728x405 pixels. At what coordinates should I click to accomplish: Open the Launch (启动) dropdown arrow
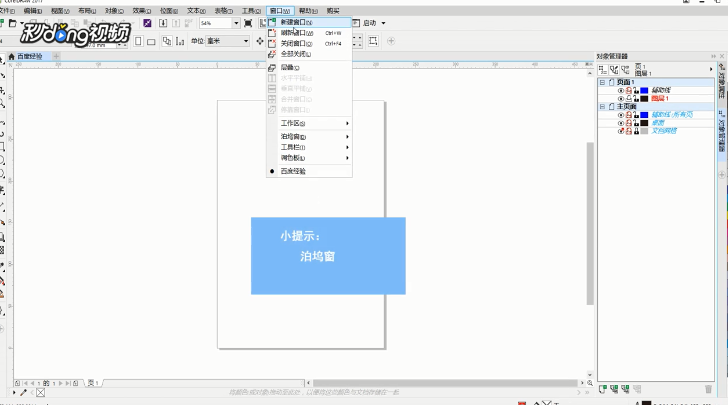pos(383,23)
